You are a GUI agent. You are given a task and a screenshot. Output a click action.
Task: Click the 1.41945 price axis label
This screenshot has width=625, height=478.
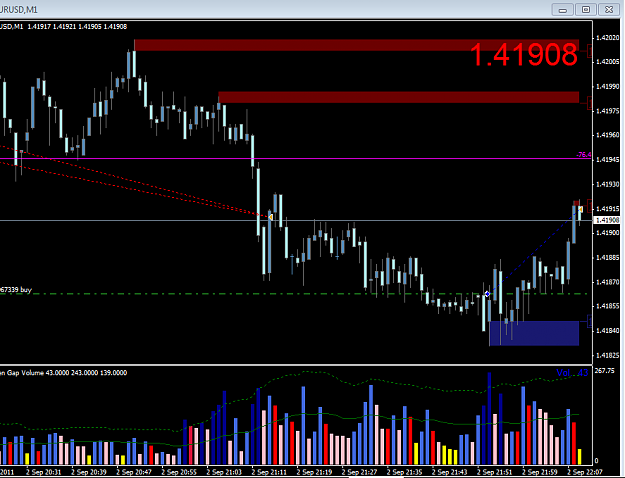pos(608,159)
